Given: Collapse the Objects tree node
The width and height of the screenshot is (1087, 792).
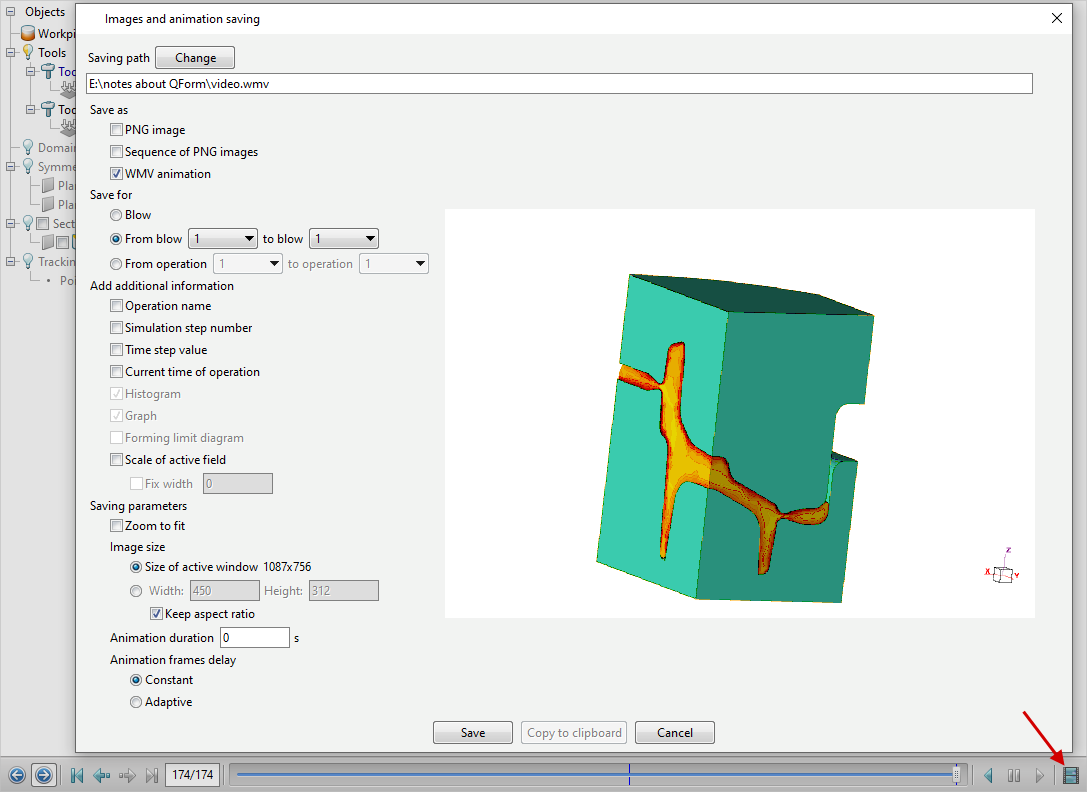Looking at the screenshot, I should (x=11, y=12).
